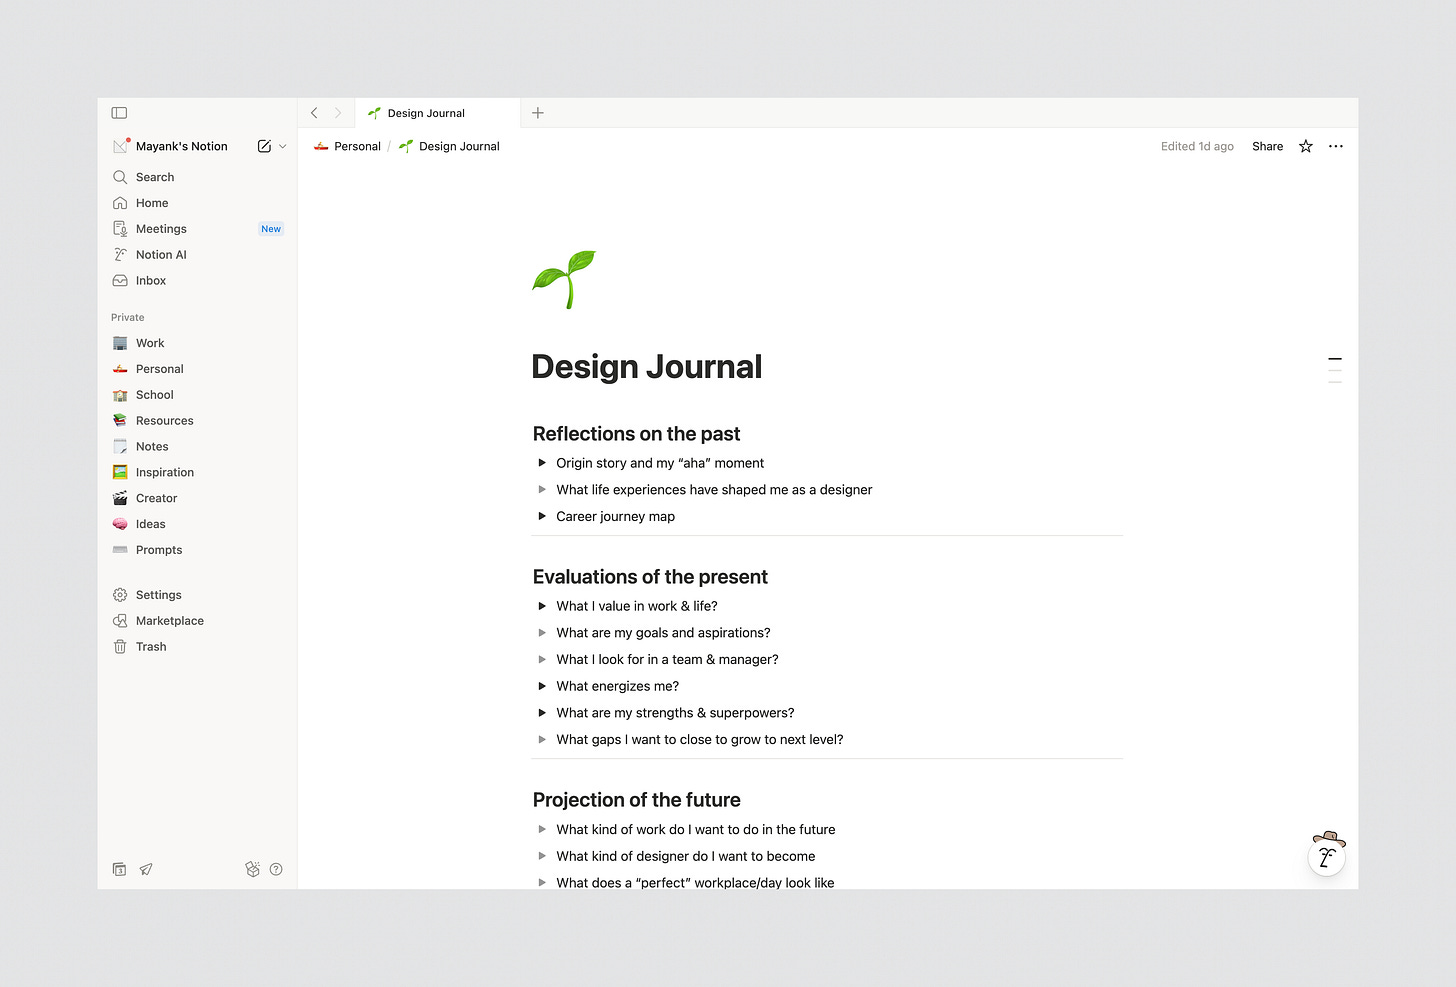Open help question mark icon
1456x987 pixels.
pos(276,869)
